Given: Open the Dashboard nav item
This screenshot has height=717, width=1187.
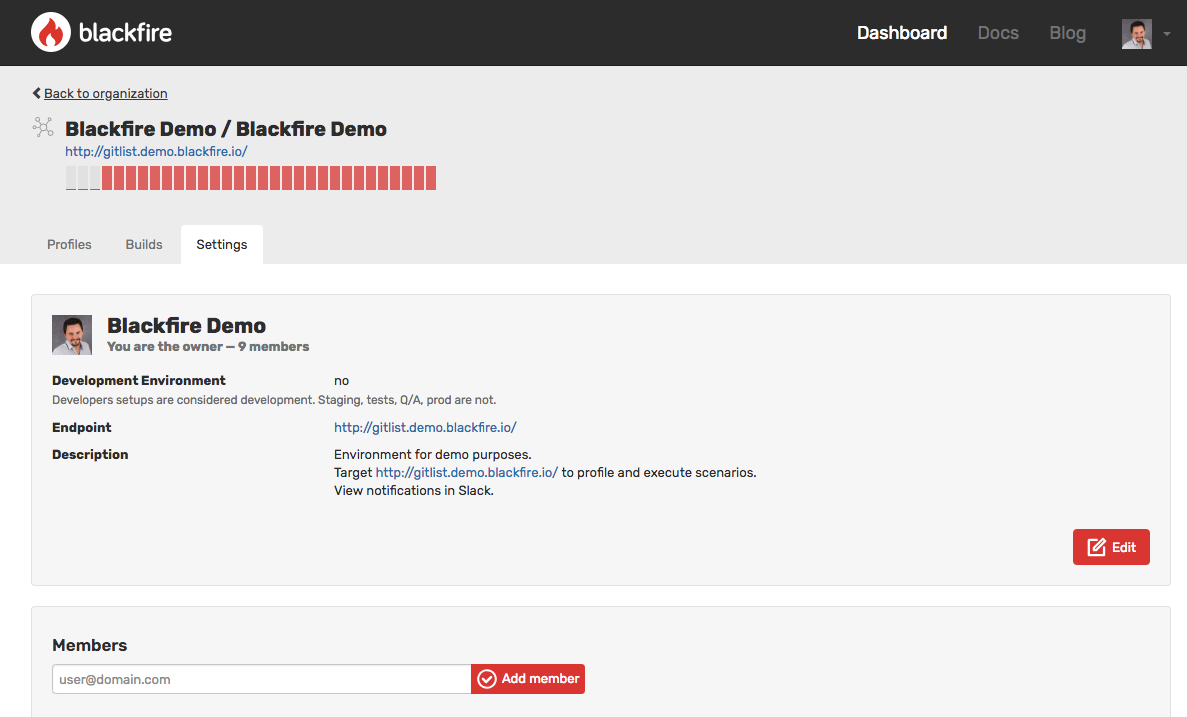Looking at the screenshot, I should 902,33.
